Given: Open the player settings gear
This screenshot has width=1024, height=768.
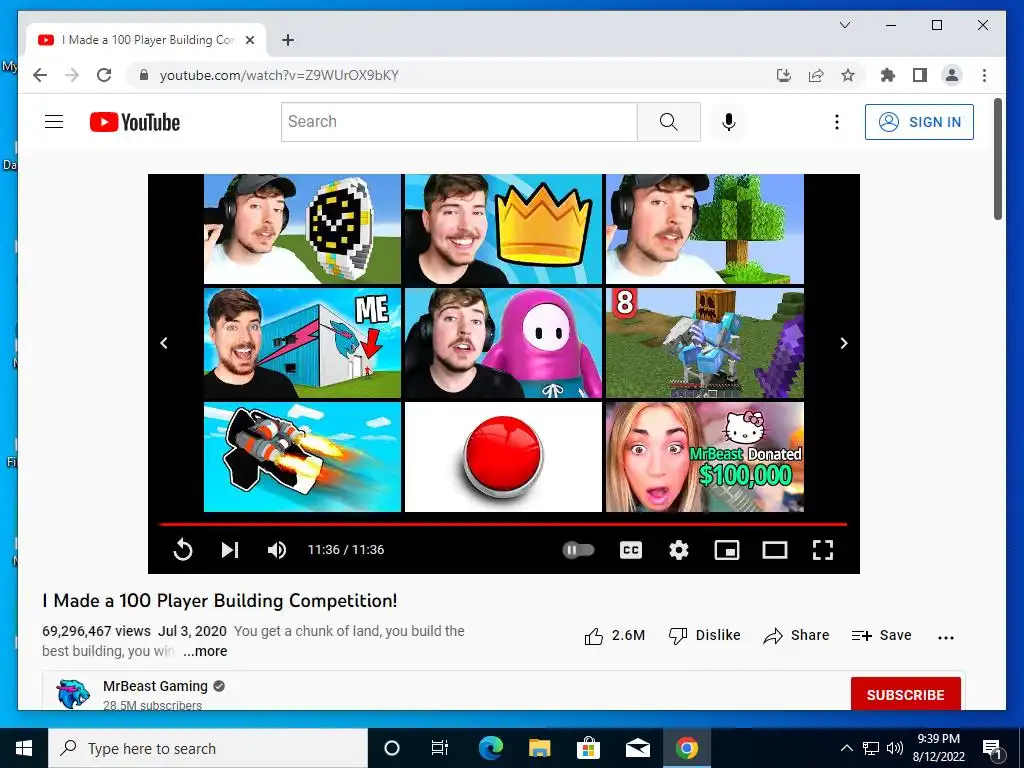Looking at the screenshot, I should point(679,550).
